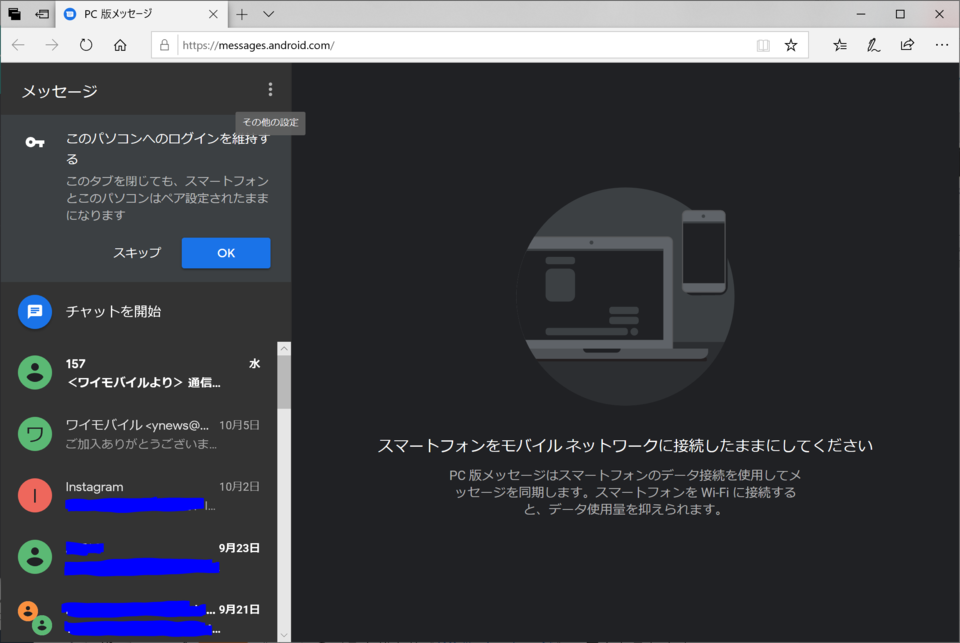Open the three-dot more options menu

270,90
